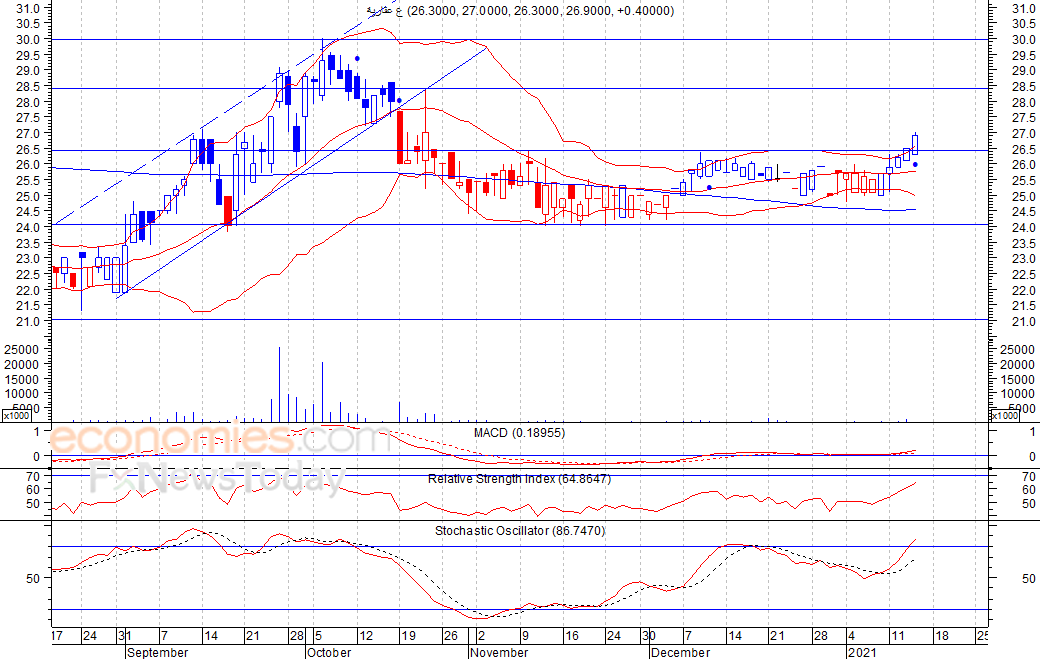The height and width of the screenshot is (659, 1040).
Task: Click the 22.5 label on right price axis
Action: [1023, 275]
